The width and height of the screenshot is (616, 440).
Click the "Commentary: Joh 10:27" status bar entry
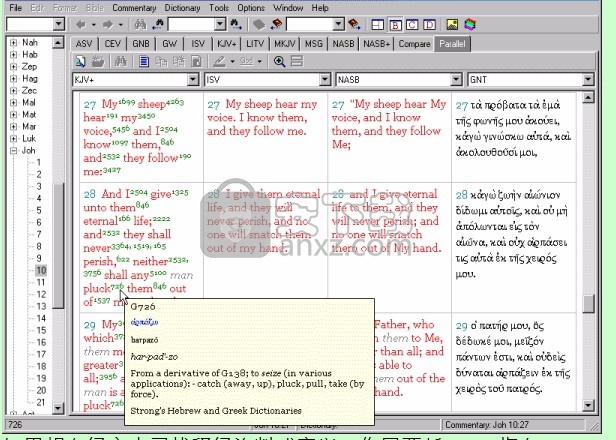(x=487, y=425)
